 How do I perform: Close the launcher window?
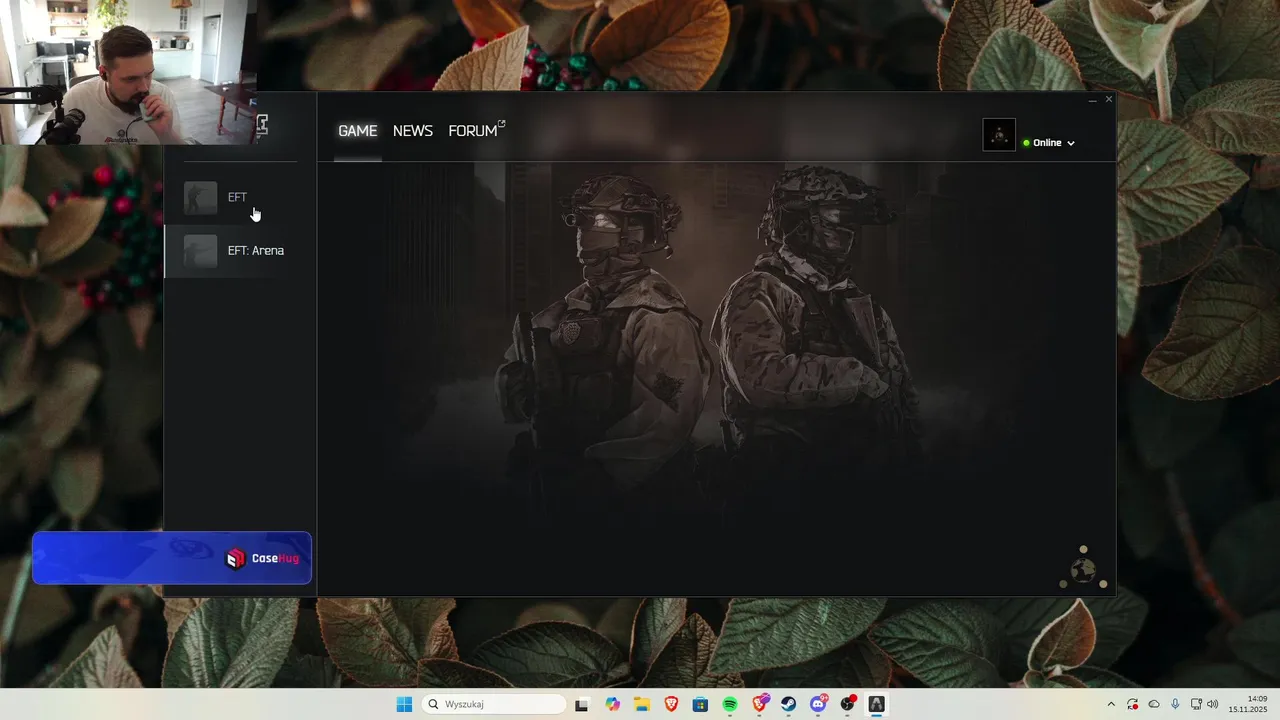coord(1108,100)
